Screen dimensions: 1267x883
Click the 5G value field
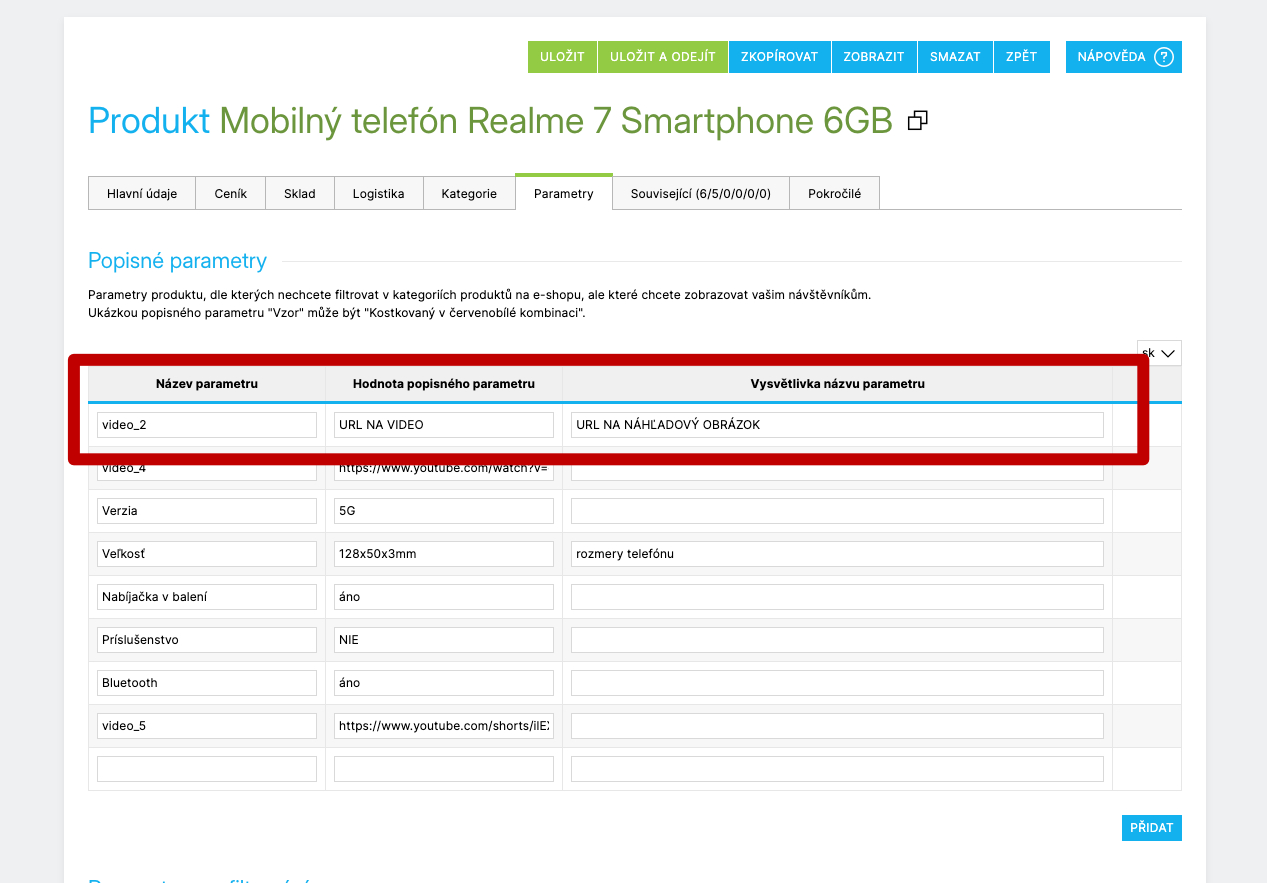[x=444, y=511]
